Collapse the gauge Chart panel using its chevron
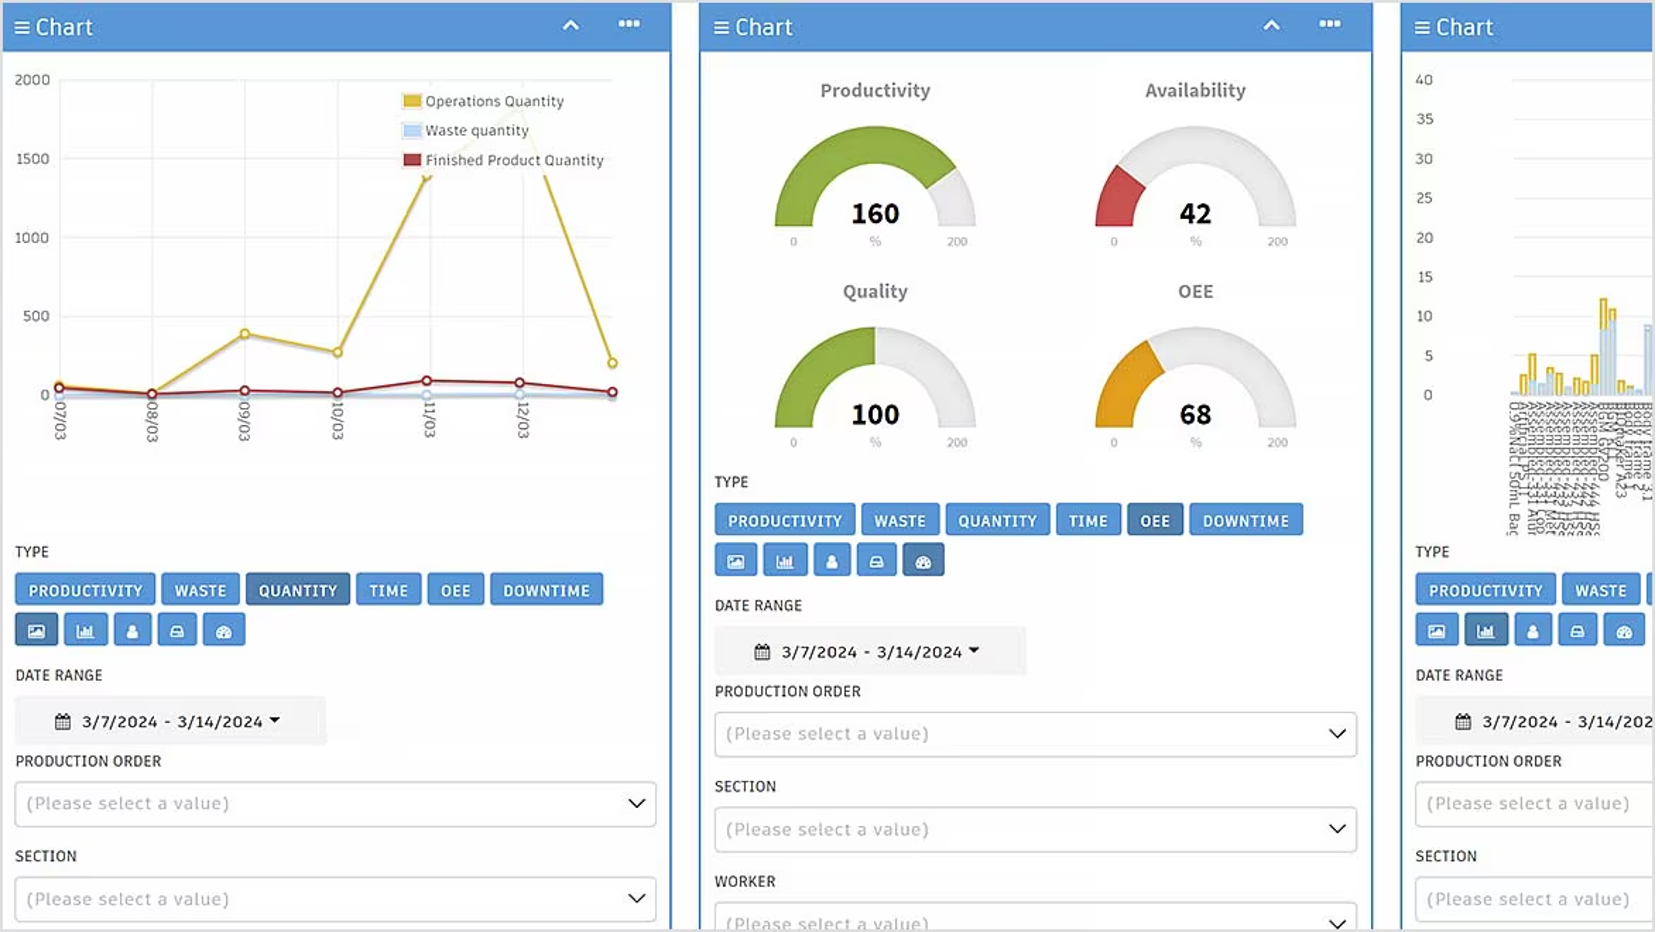This screenshot has height=932, width=1656. pos(1271,25)
